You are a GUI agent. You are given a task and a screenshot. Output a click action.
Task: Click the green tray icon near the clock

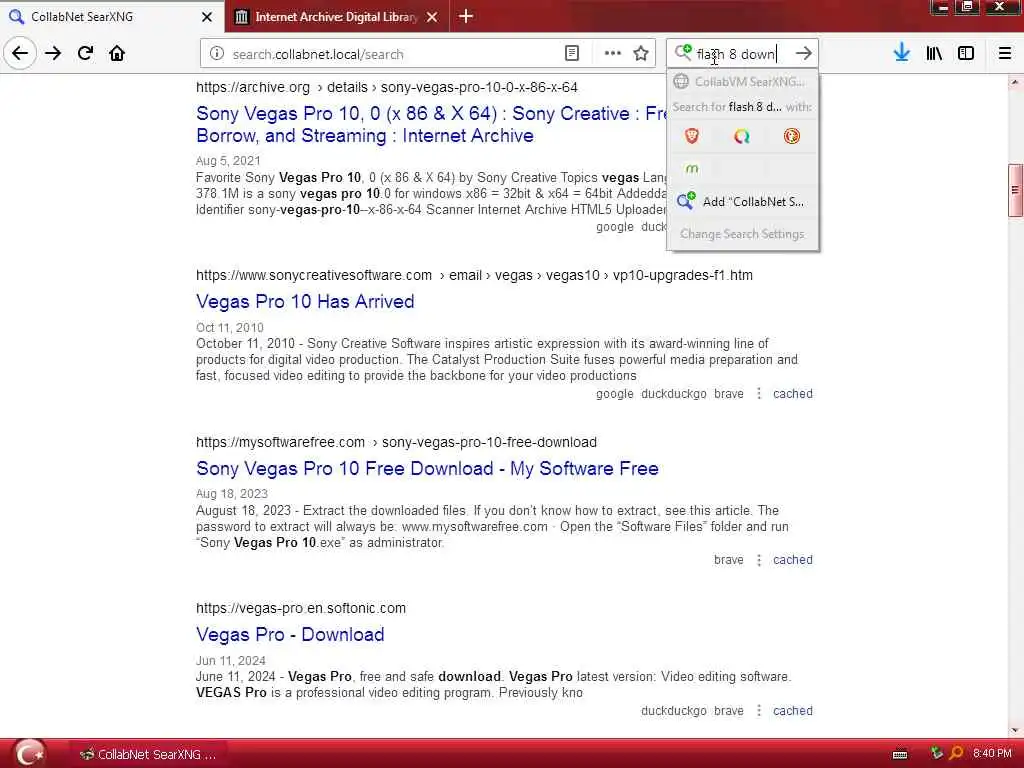936,753
